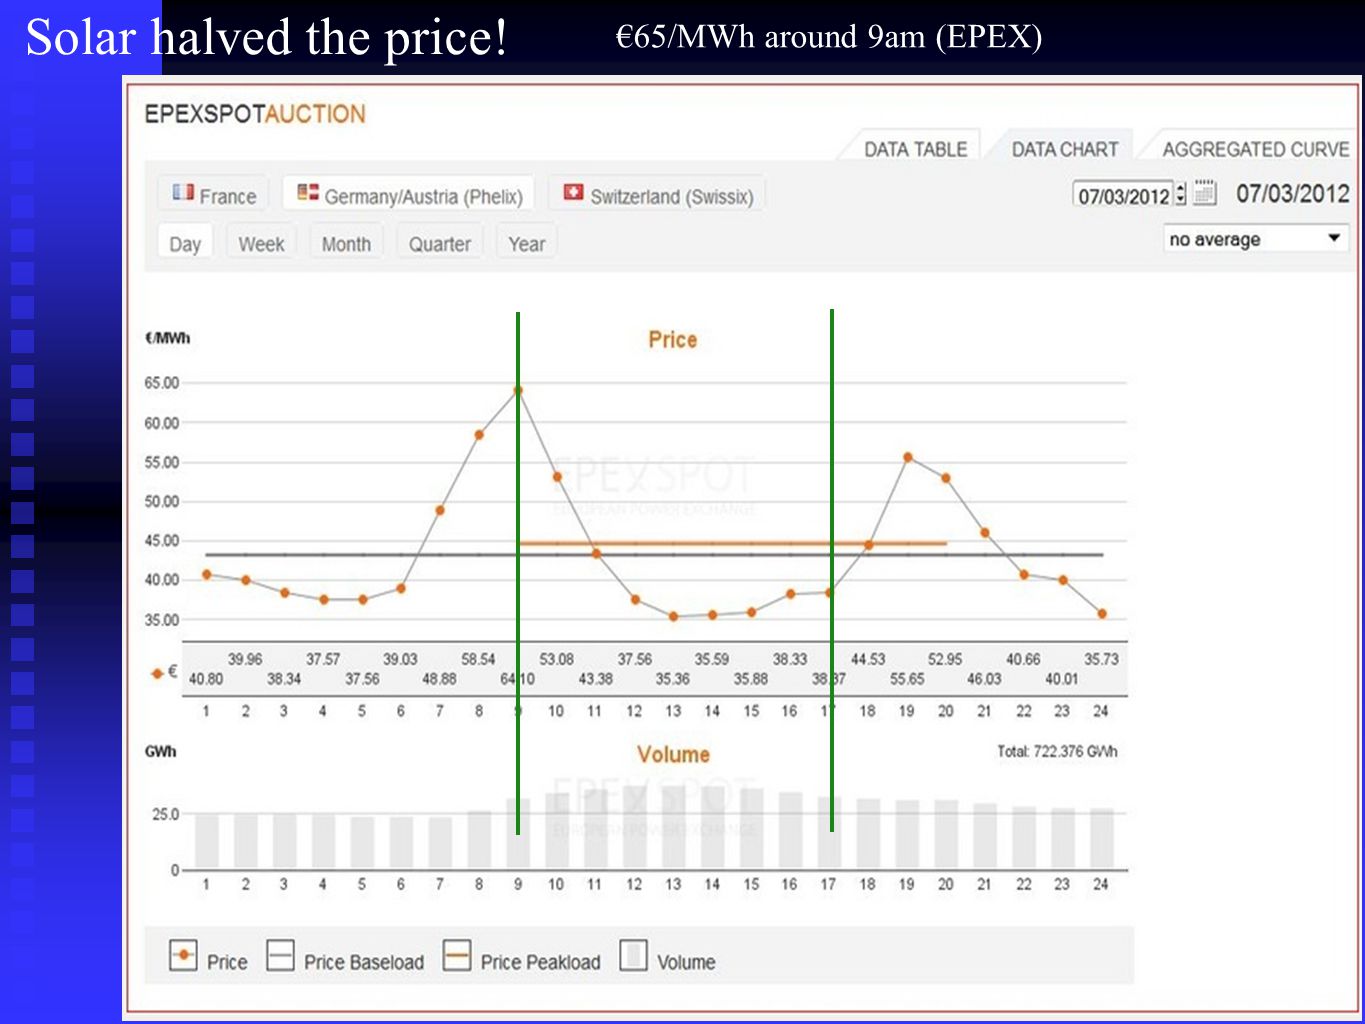The width and height of the screenshot is (1365, 1024).
Task: Click the date stepper arrows
Action: coord(1181,194)
